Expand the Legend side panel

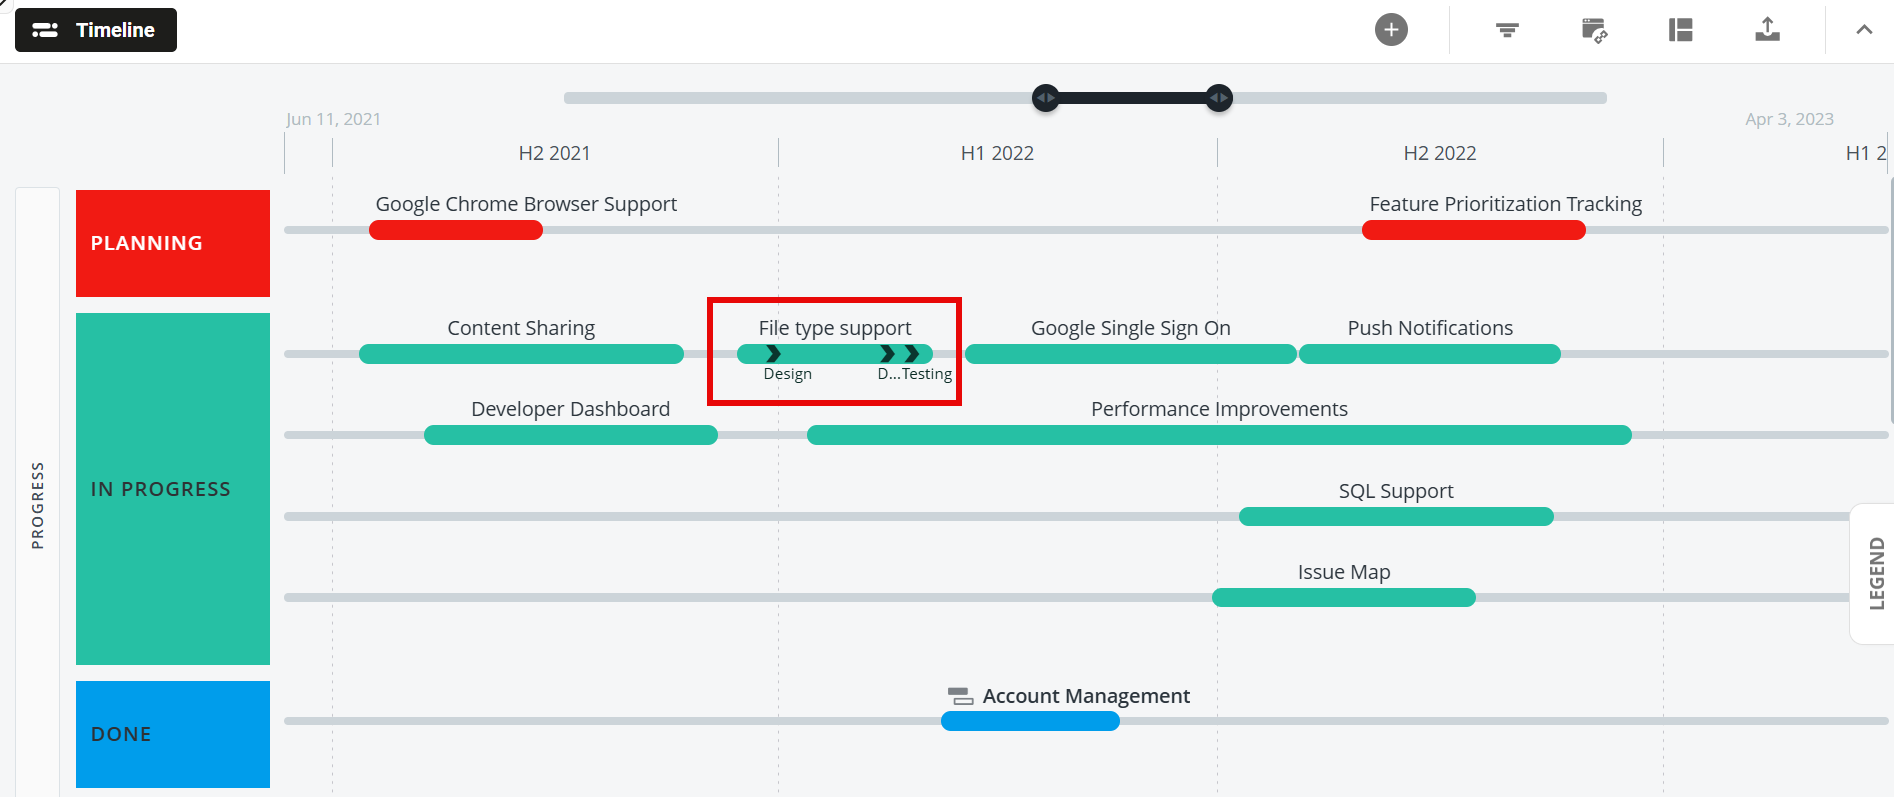click(x=1875, y=573)
